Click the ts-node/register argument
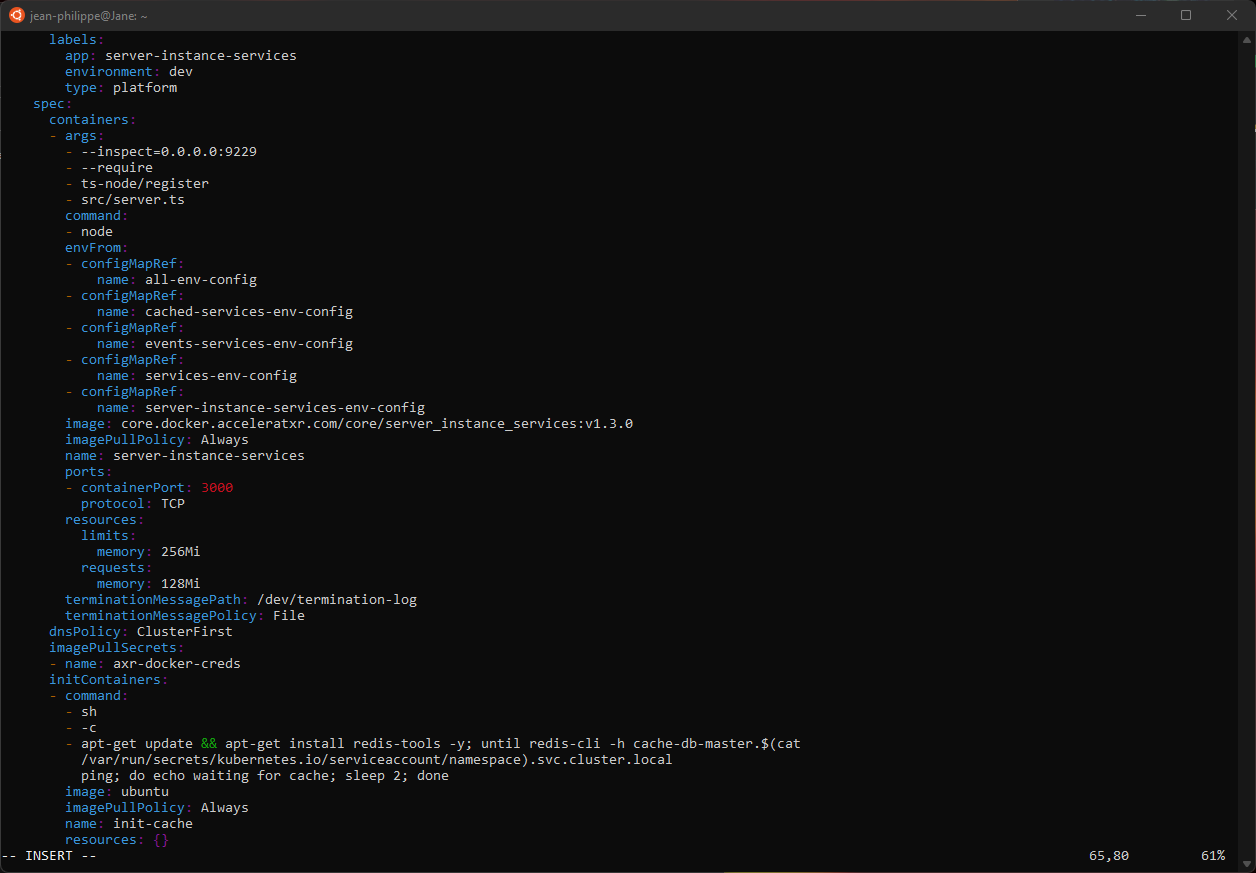The height and width of the screenshot is (873, 1256). (145, 184)
